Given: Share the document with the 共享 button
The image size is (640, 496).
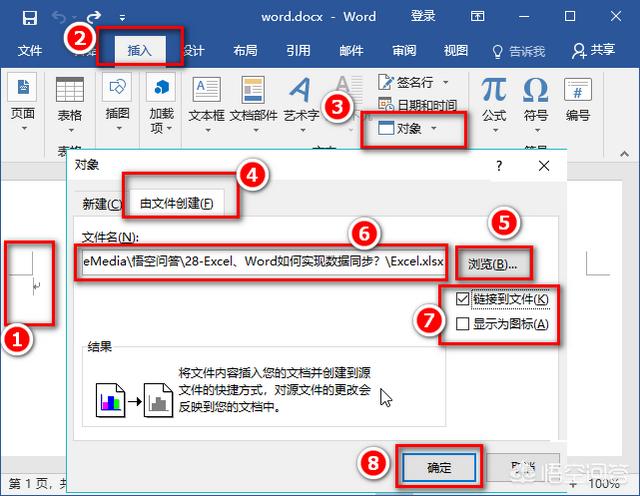Looking at the screenshot, I should click(593, 51).
